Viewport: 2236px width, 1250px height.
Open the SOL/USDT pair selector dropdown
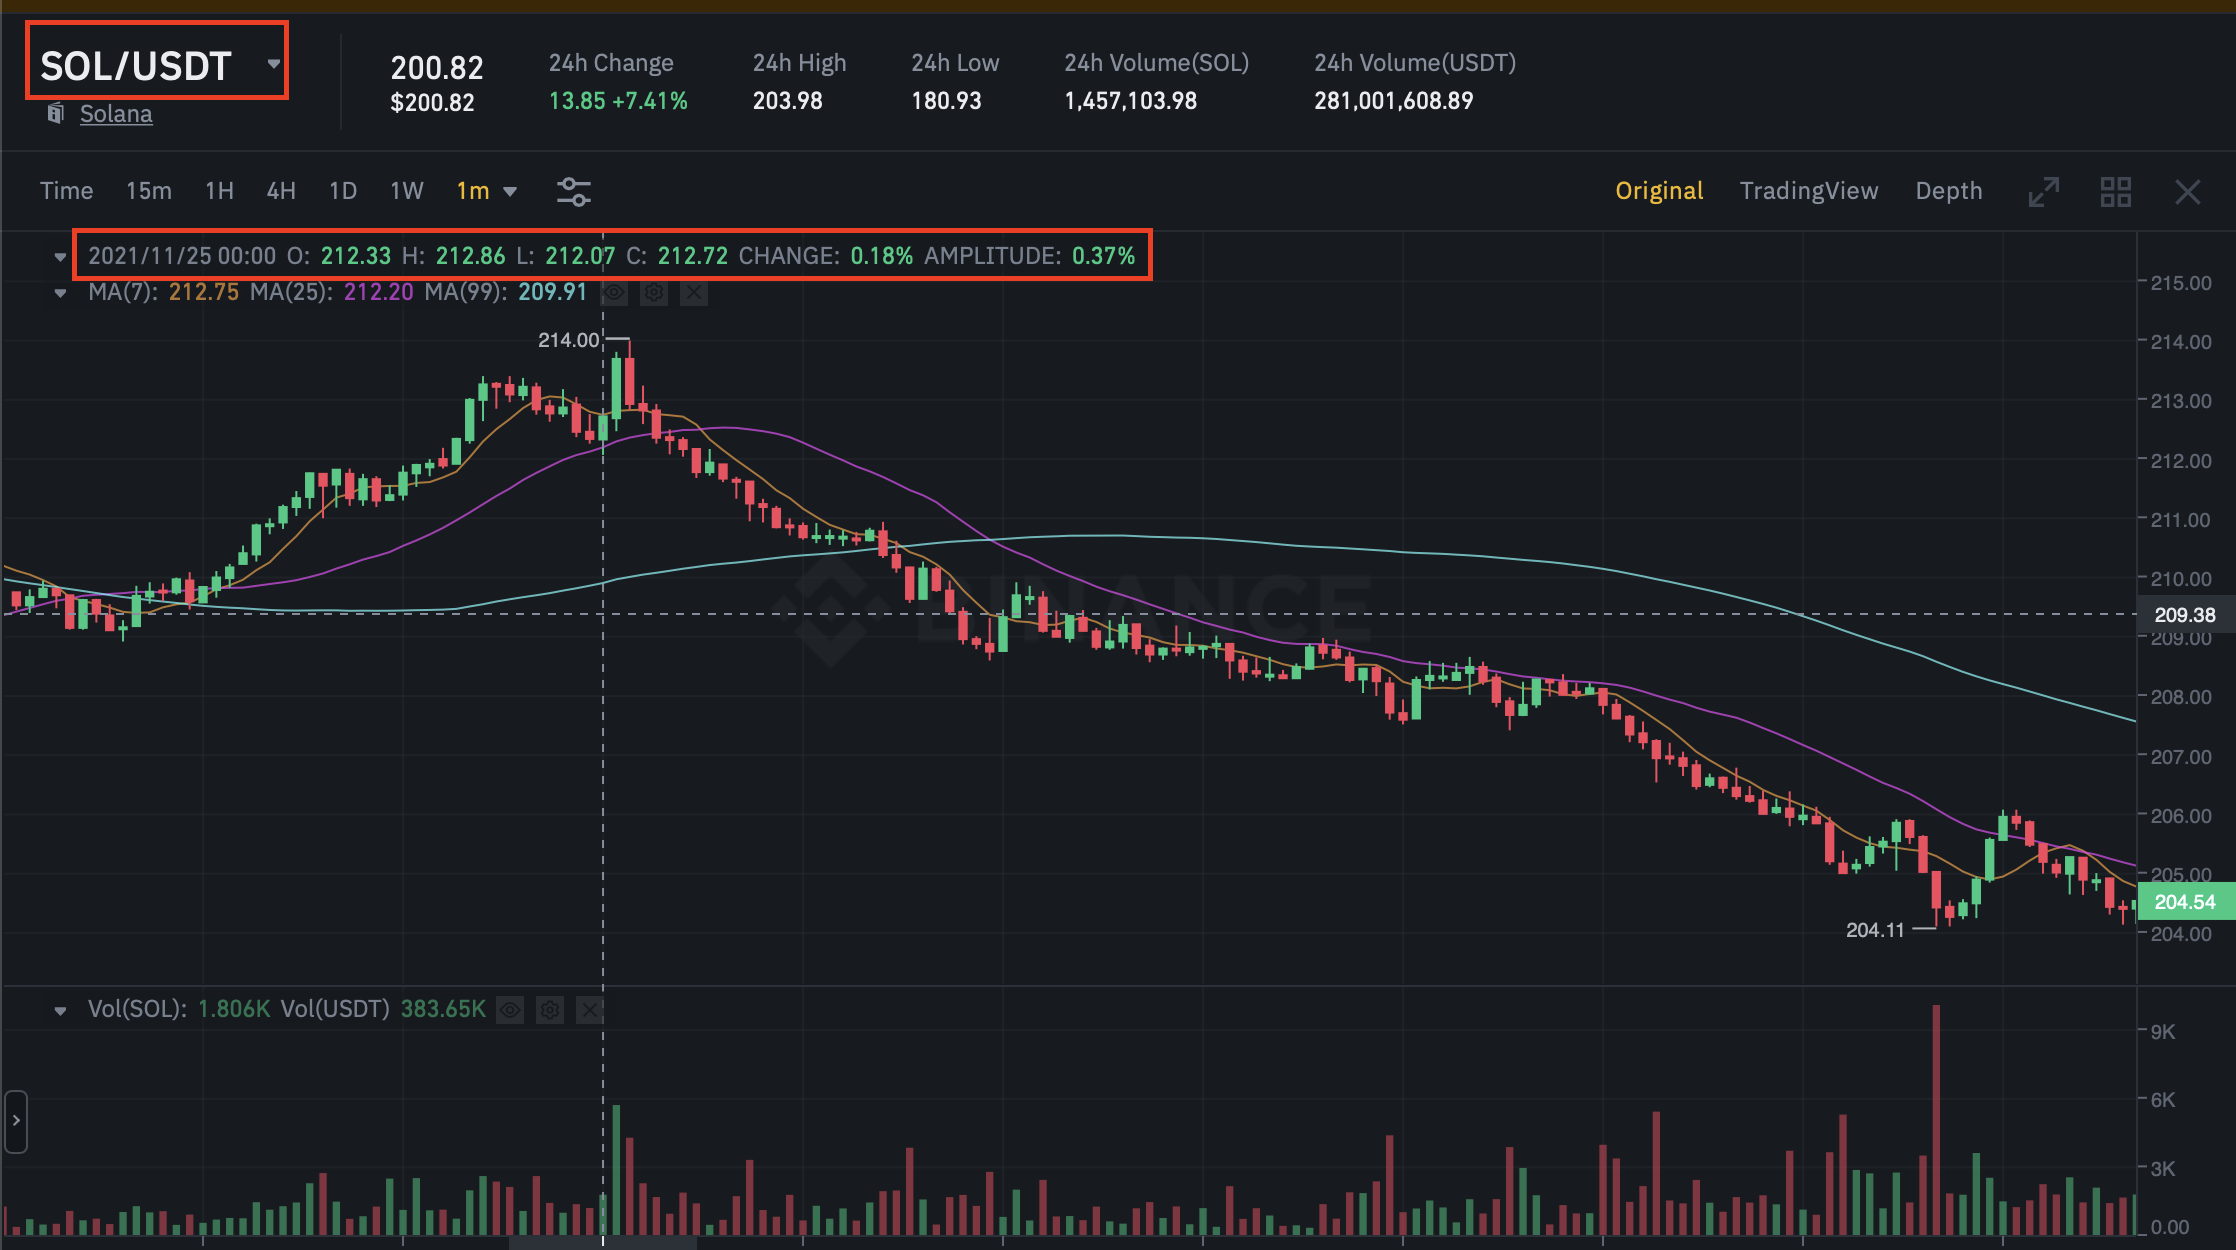pyautogui.click(x=273, y=64)
